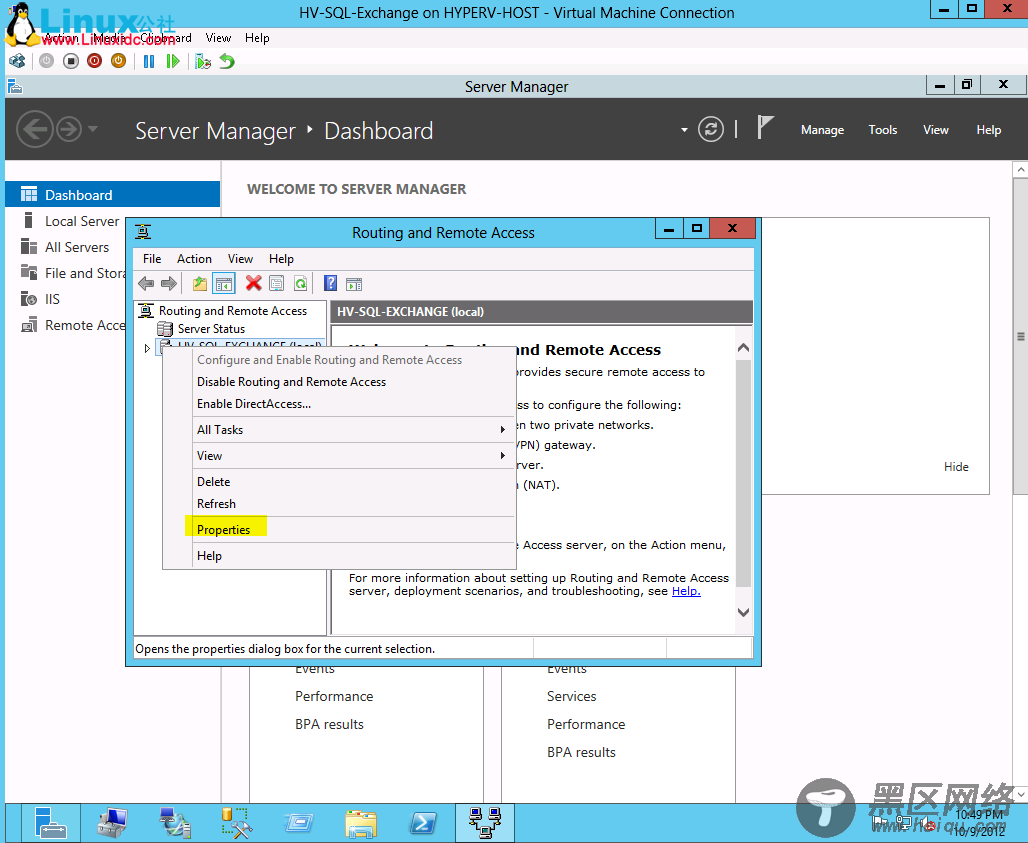
Task: Open Server Manager from the taskbar
Action: point(50,823)
